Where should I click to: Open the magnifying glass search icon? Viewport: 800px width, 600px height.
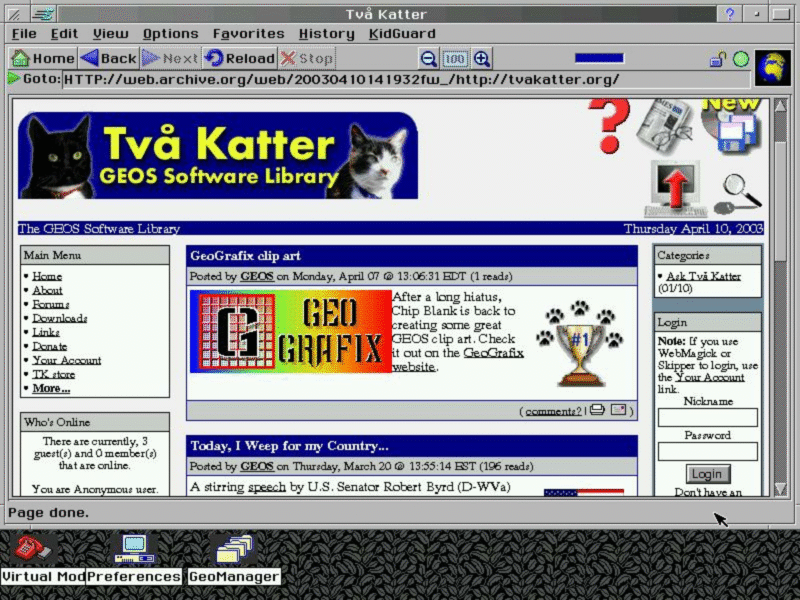738,194
